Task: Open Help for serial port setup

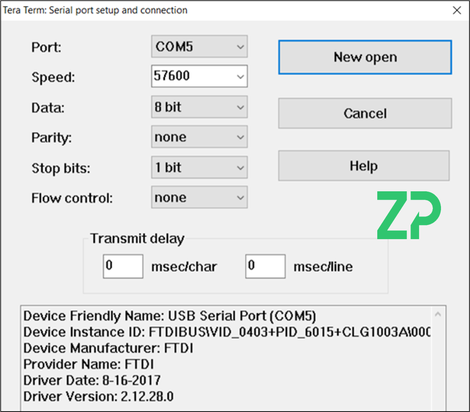Action: [x=364, y=166]
